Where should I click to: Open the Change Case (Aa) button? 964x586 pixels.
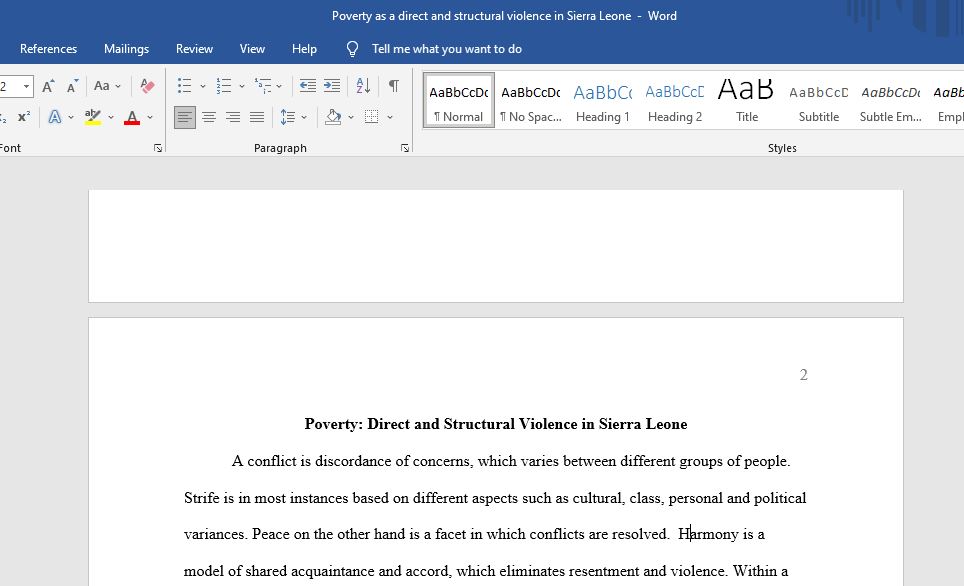point(101,86)
